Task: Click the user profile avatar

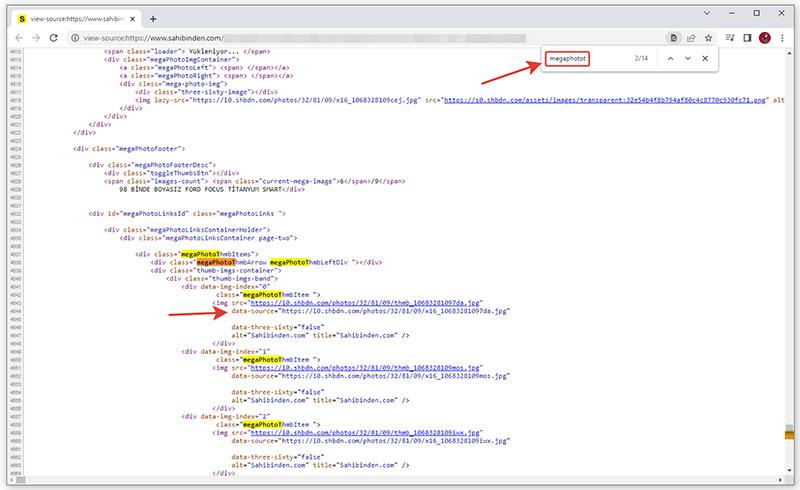Action: coord(765,38)
